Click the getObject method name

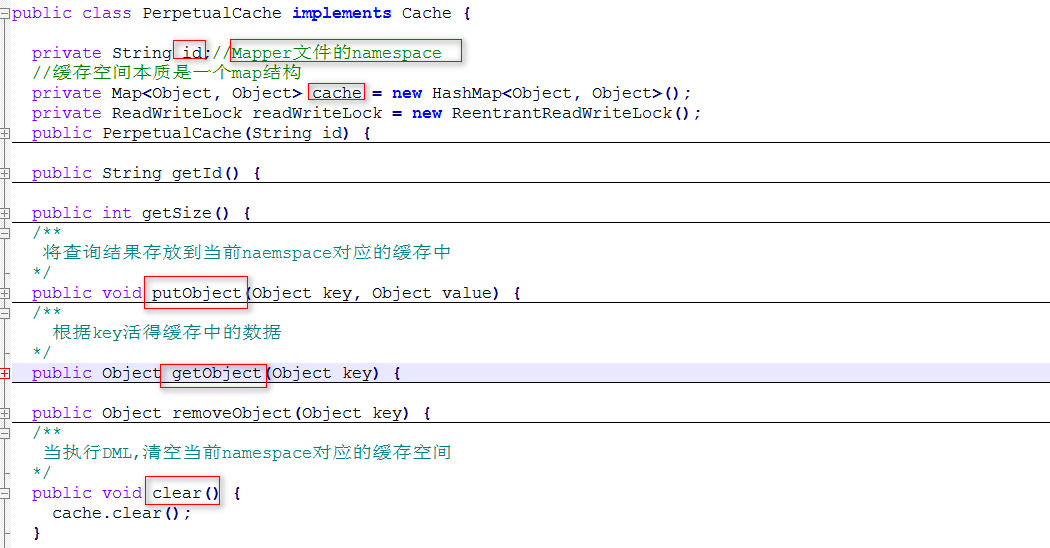tap(216, 373)
